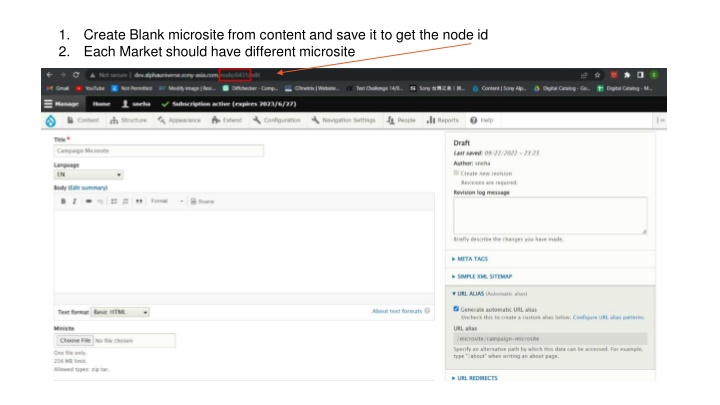Open the red browser extension icon
720x405 pixels.
[613, 75]
